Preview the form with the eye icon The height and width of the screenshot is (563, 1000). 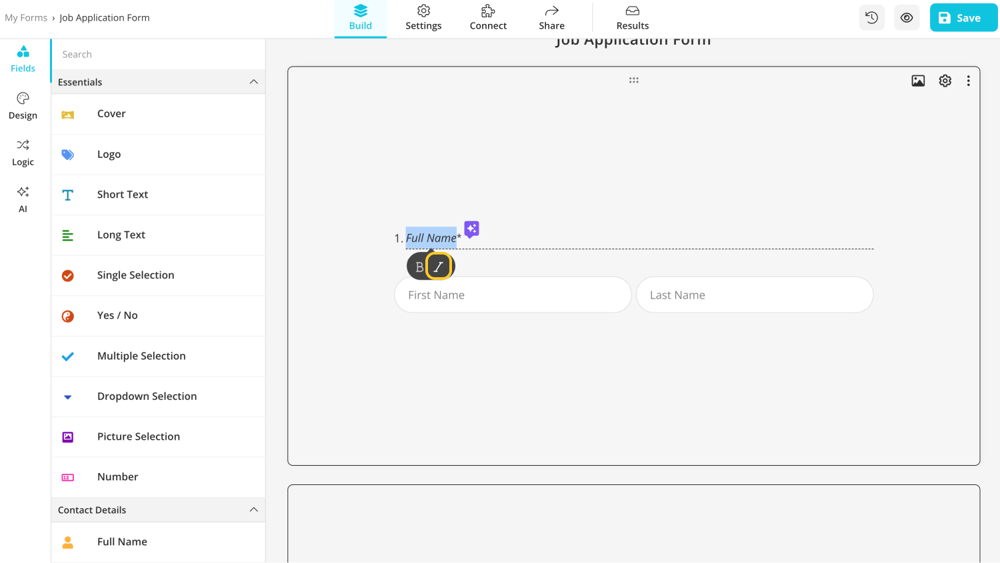[x=906, y=18]
